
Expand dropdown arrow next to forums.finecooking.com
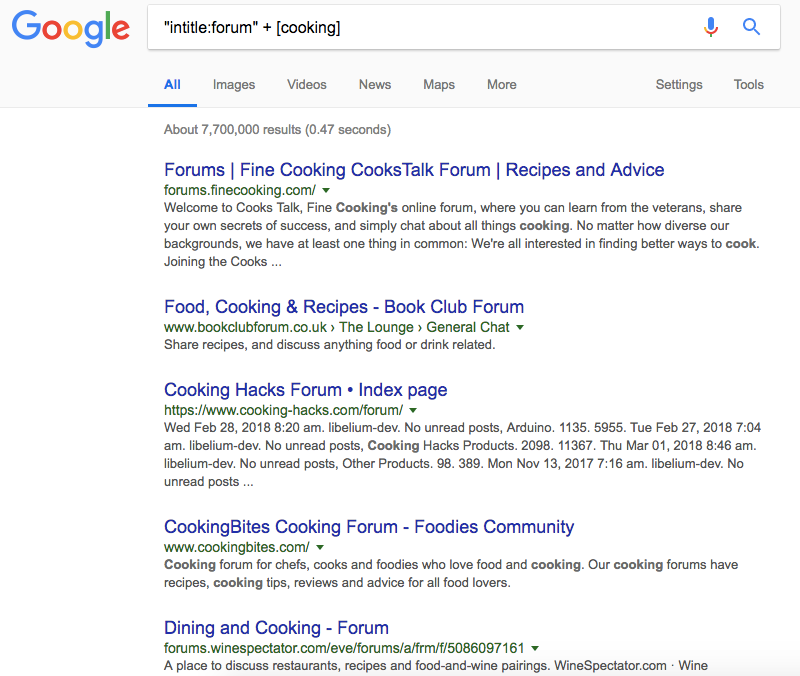[327, 190]
